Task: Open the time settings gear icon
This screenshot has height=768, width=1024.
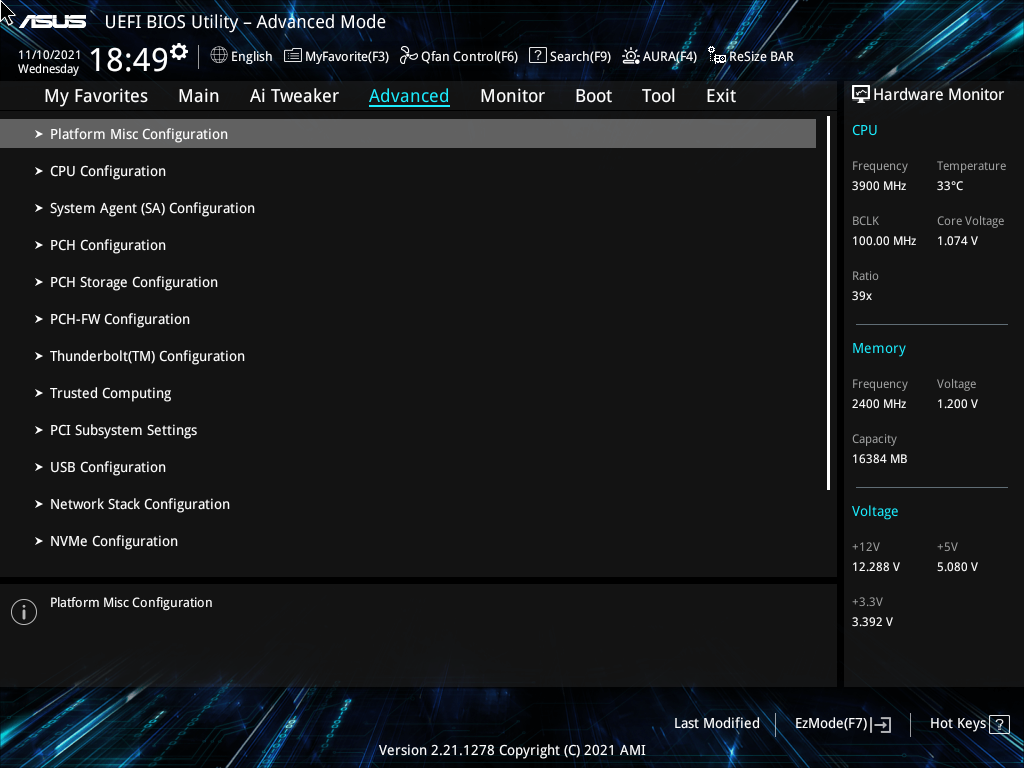Action: 179,52
